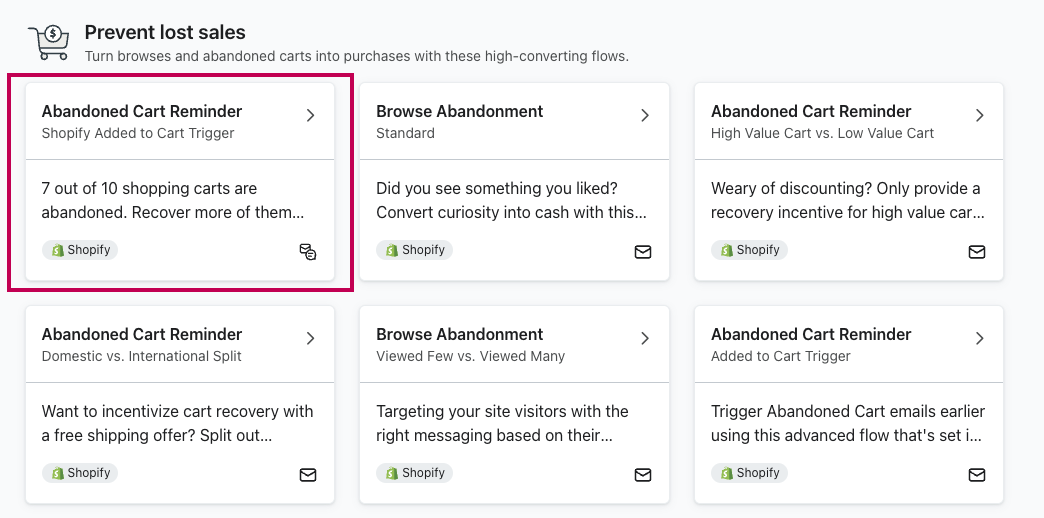This screenshot has width=1044, height=518.
Task: Click the 'Weary of discounting?' description
Action: point(848,200)
